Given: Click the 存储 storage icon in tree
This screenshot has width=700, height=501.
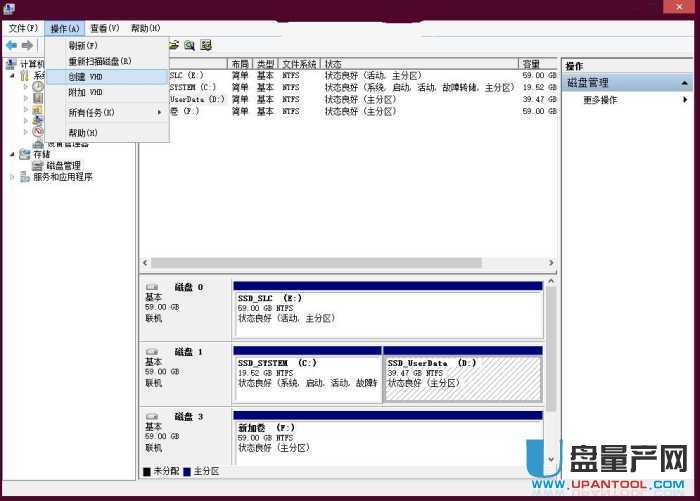Looking at the screenshot, I should 25,154.
